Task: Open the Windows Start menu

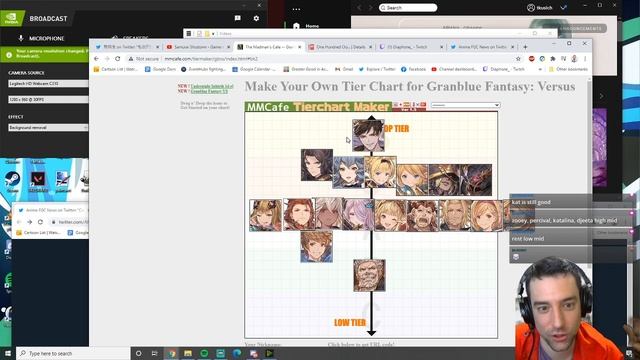Action: point(7,353)
